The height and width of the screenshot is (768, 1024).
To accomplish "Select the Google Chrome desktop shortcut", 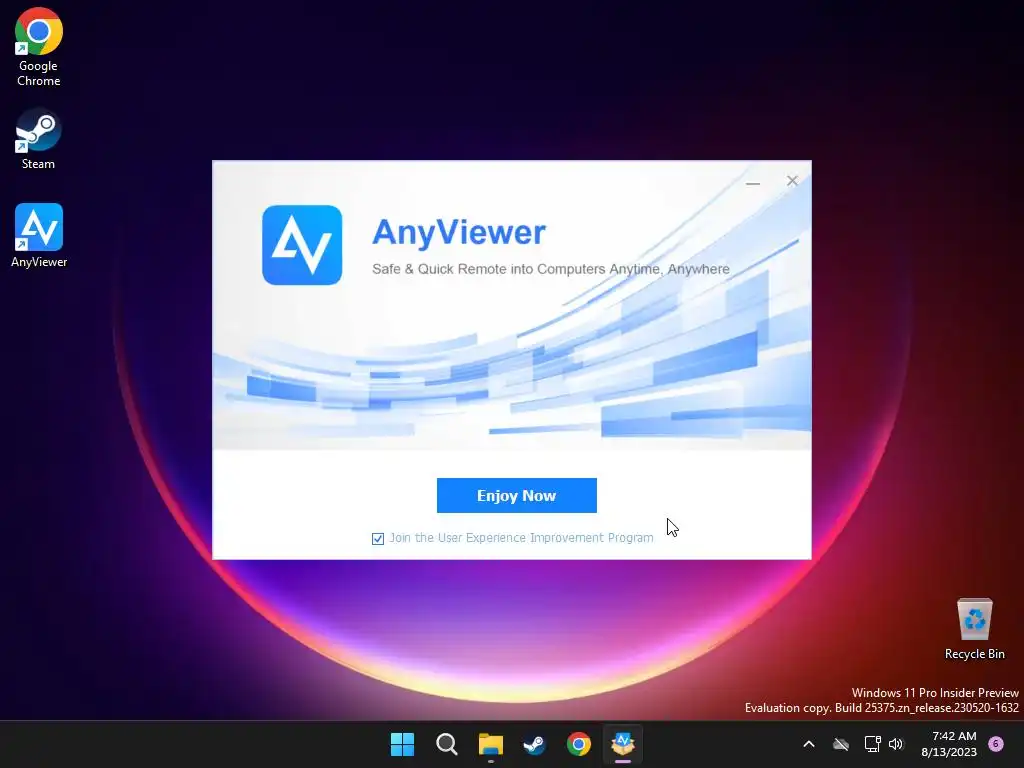I will (39, 48).
